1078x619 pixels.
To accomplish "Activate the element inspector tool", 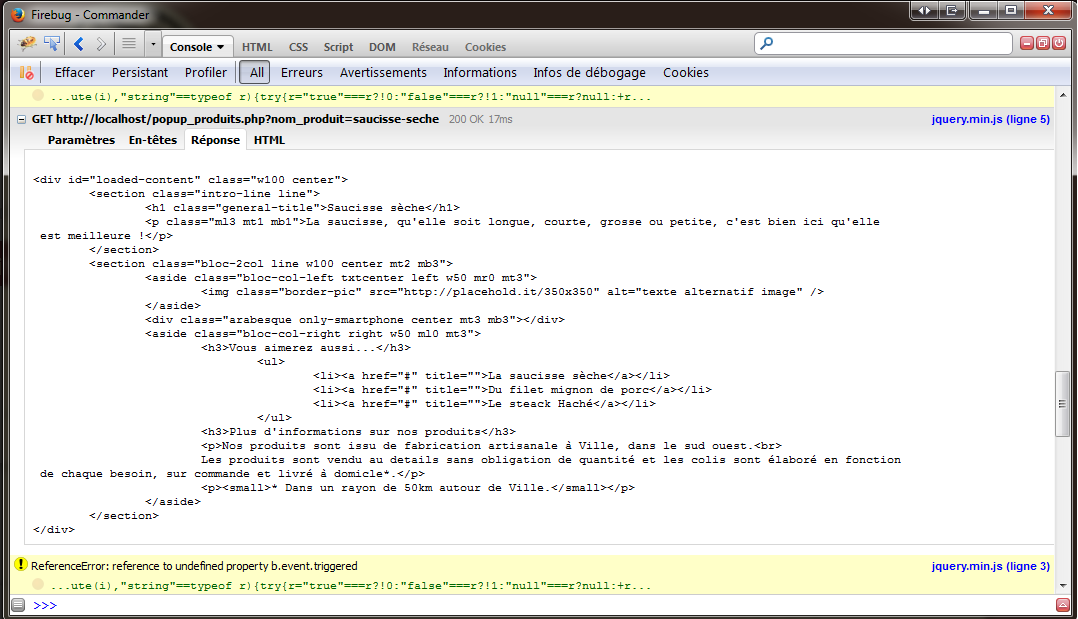I will tap(53, 45).
